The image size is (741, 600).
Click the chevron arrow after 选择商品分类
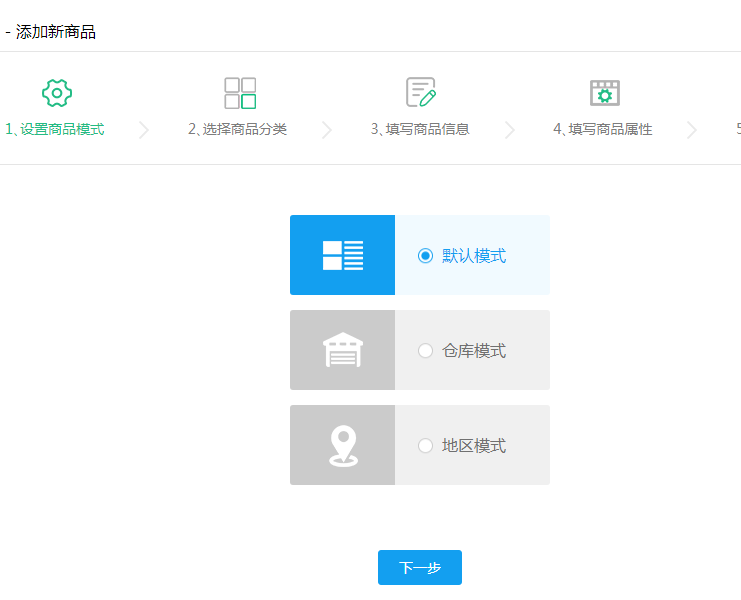coord(327,130)
